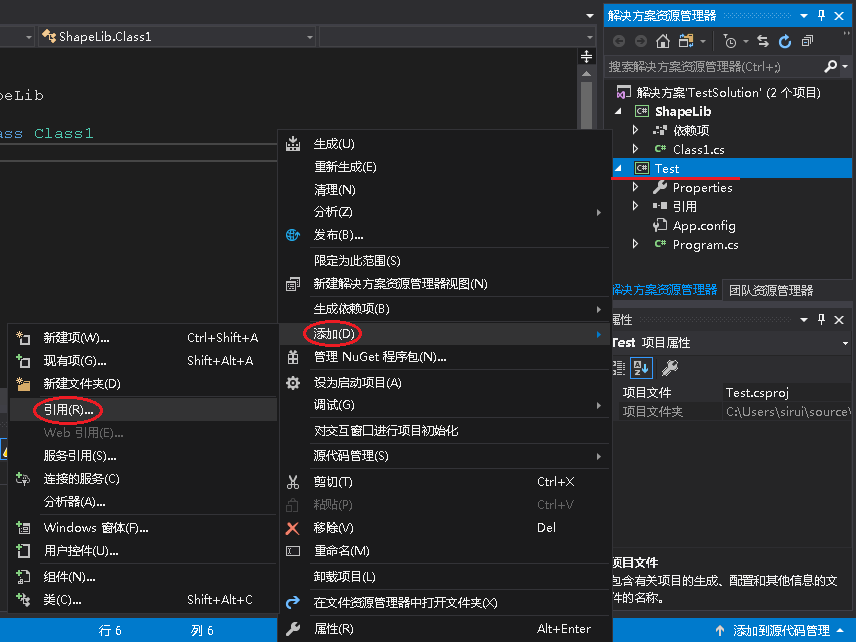This screenshot has height=642, width=856.
Task: Choose 现有项(G)... menu entry
Action: click(143, 361)
